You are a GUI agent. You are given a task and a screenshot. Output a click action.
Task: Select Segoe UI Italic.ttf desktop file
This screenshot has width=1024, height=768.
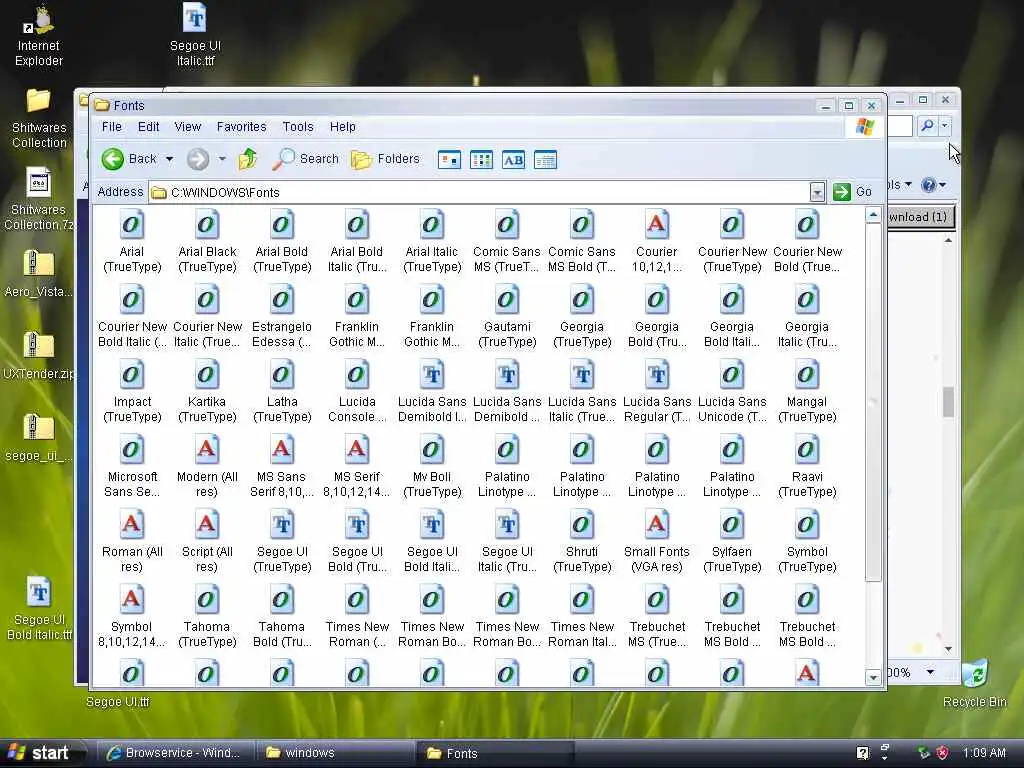[x=195, y=36]
